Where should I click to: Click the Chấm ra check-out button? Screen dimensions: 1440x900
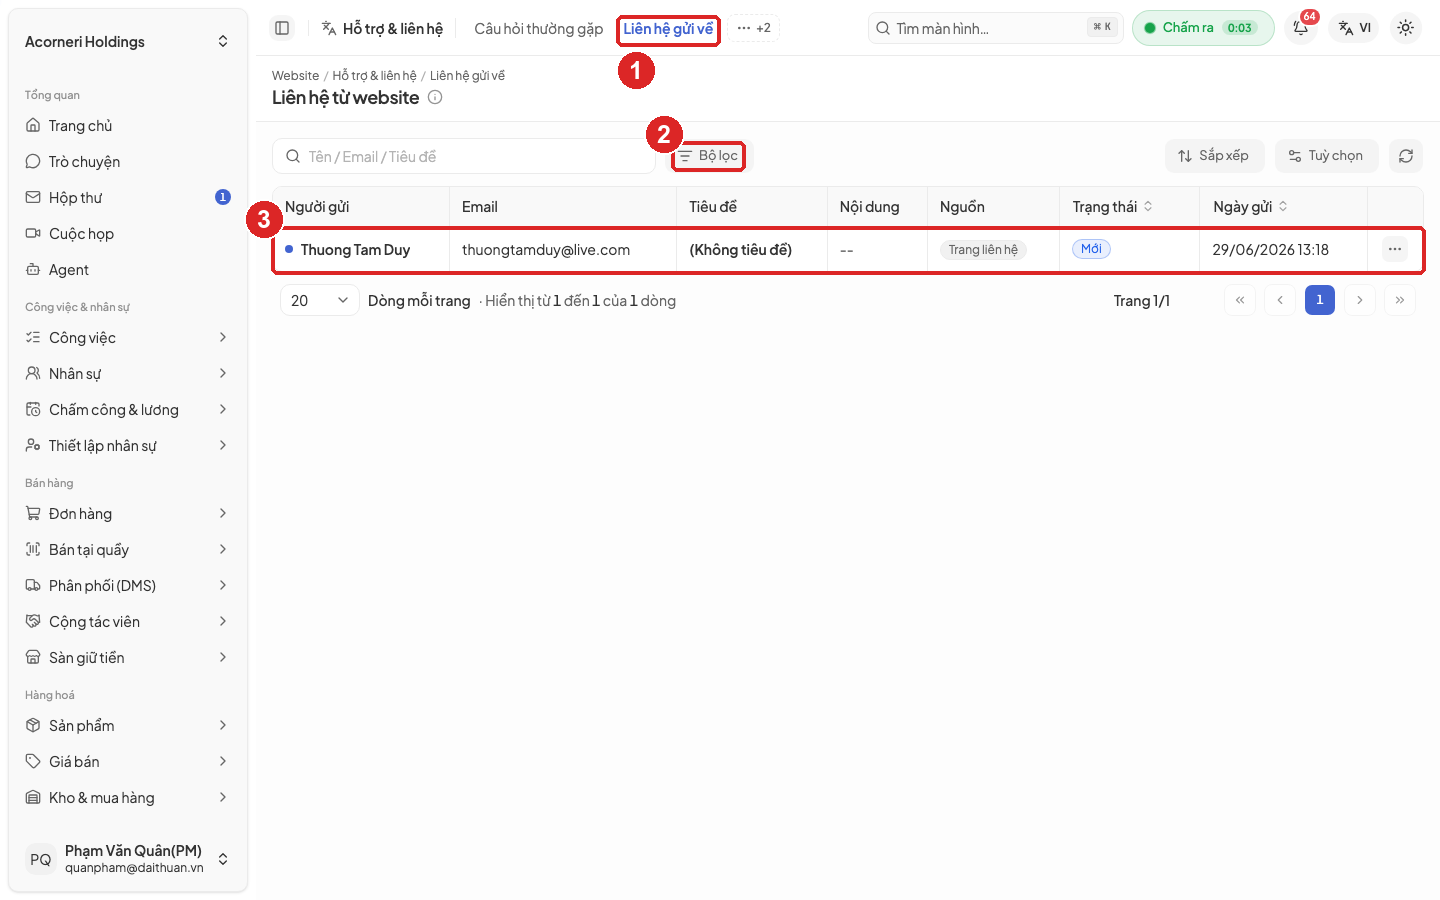click(1203, 28)
